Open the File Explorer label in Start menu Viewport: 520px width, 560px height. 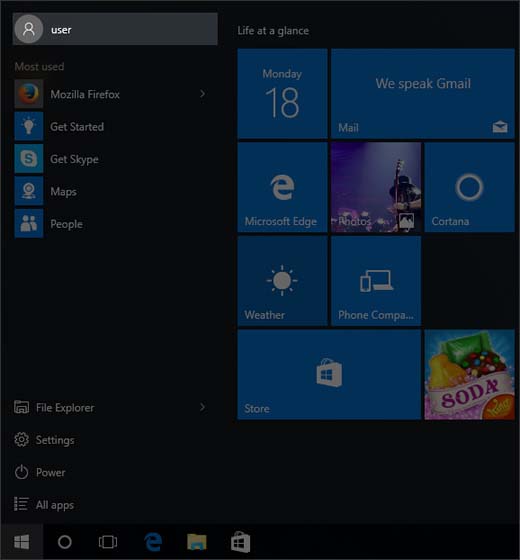point(65,408)
